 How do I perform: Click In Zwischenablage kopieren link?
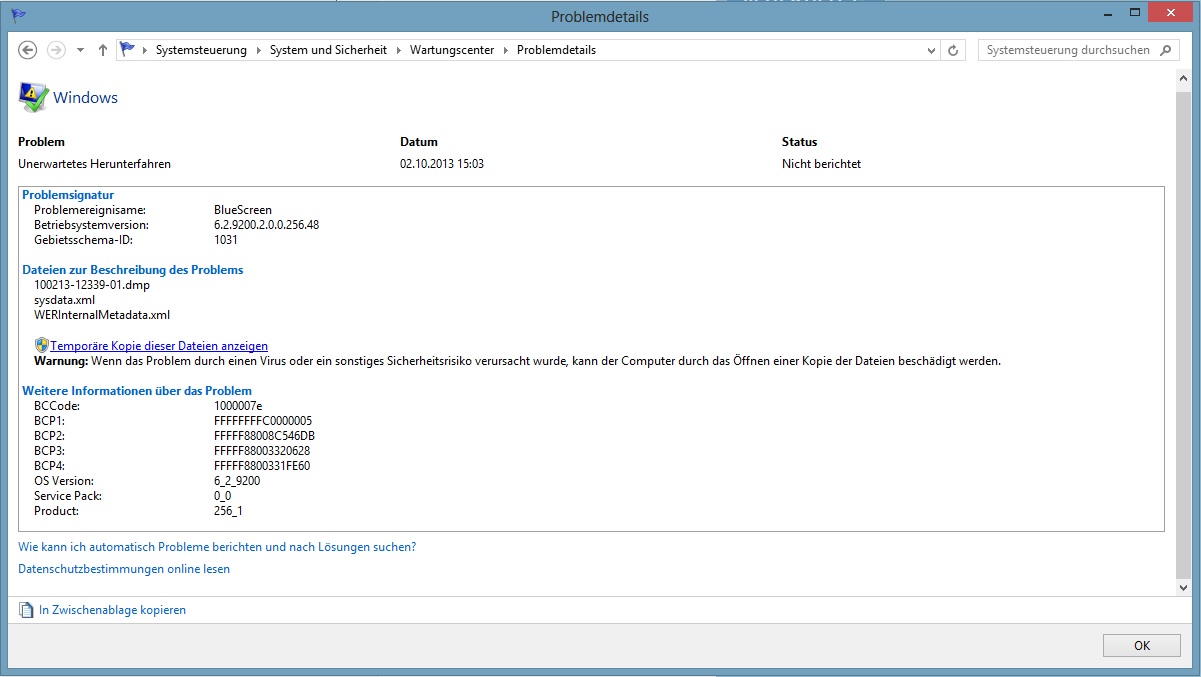(x=112, y=610)
